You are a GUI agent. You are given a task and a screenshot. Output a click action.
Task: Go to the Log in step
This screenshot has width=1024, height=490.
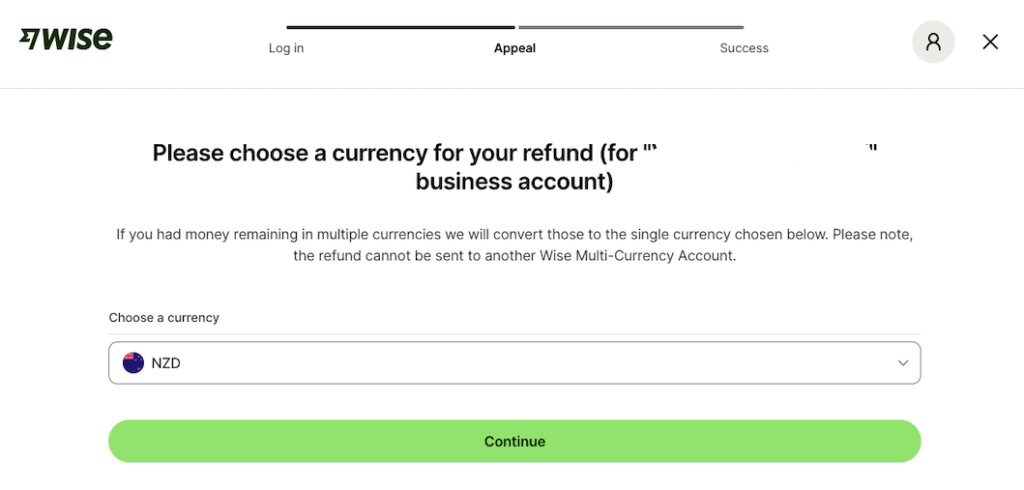click(286, 48)
